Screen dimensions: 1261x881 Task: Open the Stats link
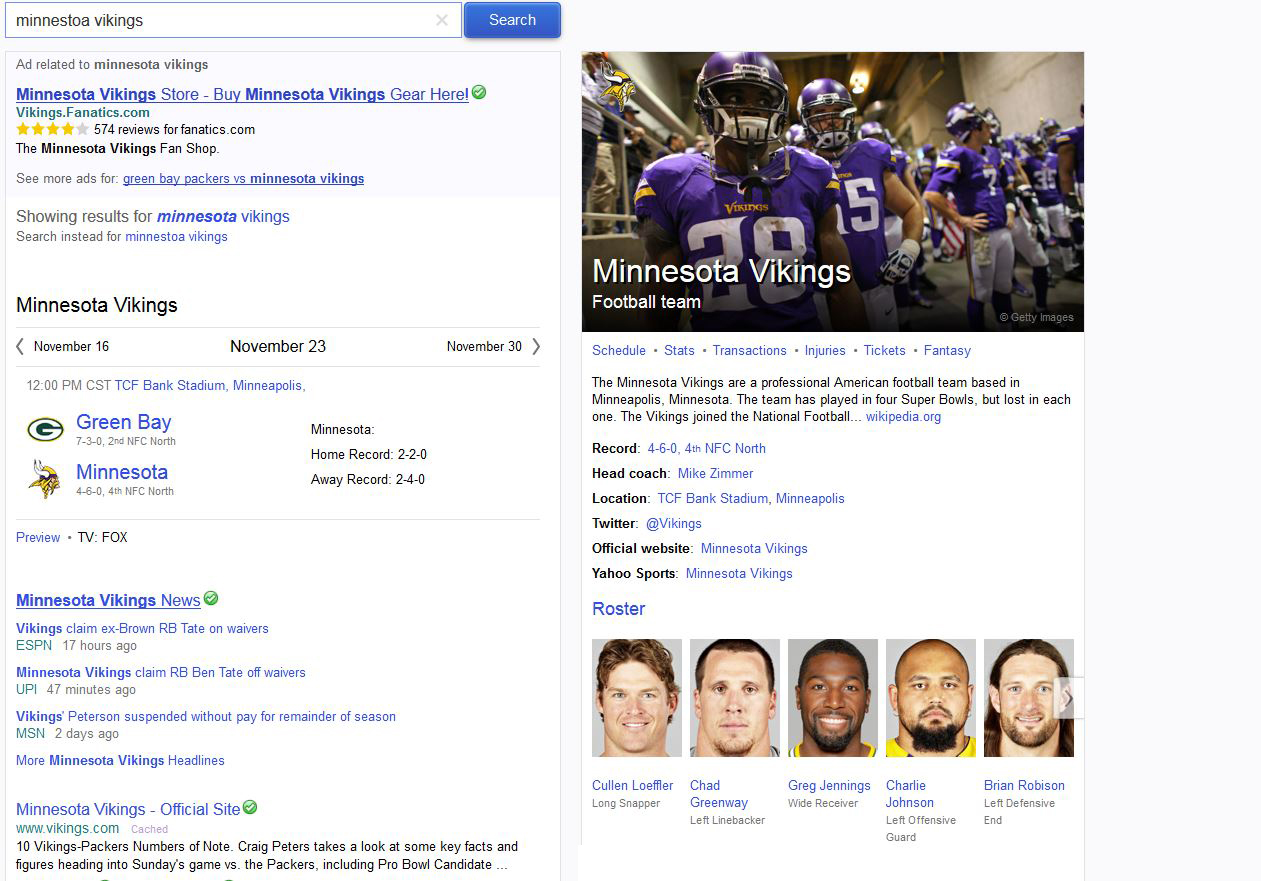679,351
